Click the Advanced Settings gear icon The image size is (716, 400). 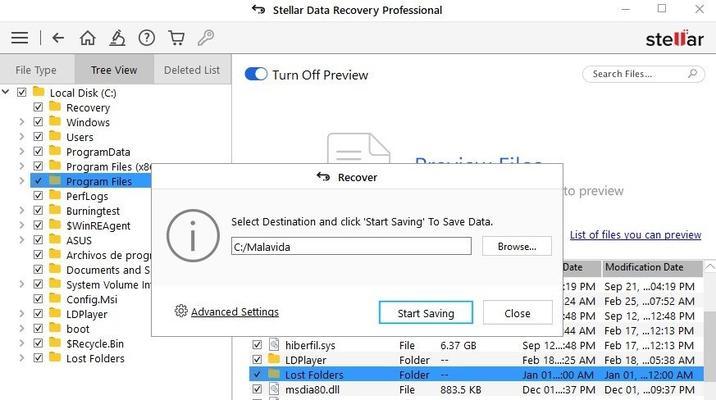[x=181, y=311]
